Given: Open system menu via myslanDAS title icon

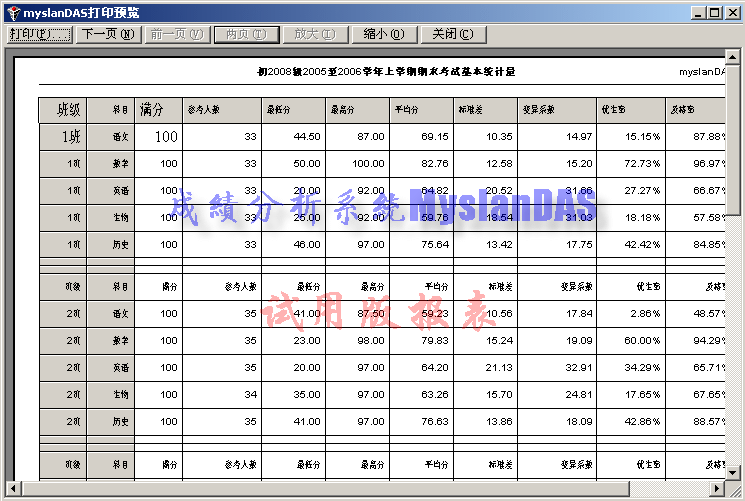Looking at the screenshot, I should click(12, 12).
